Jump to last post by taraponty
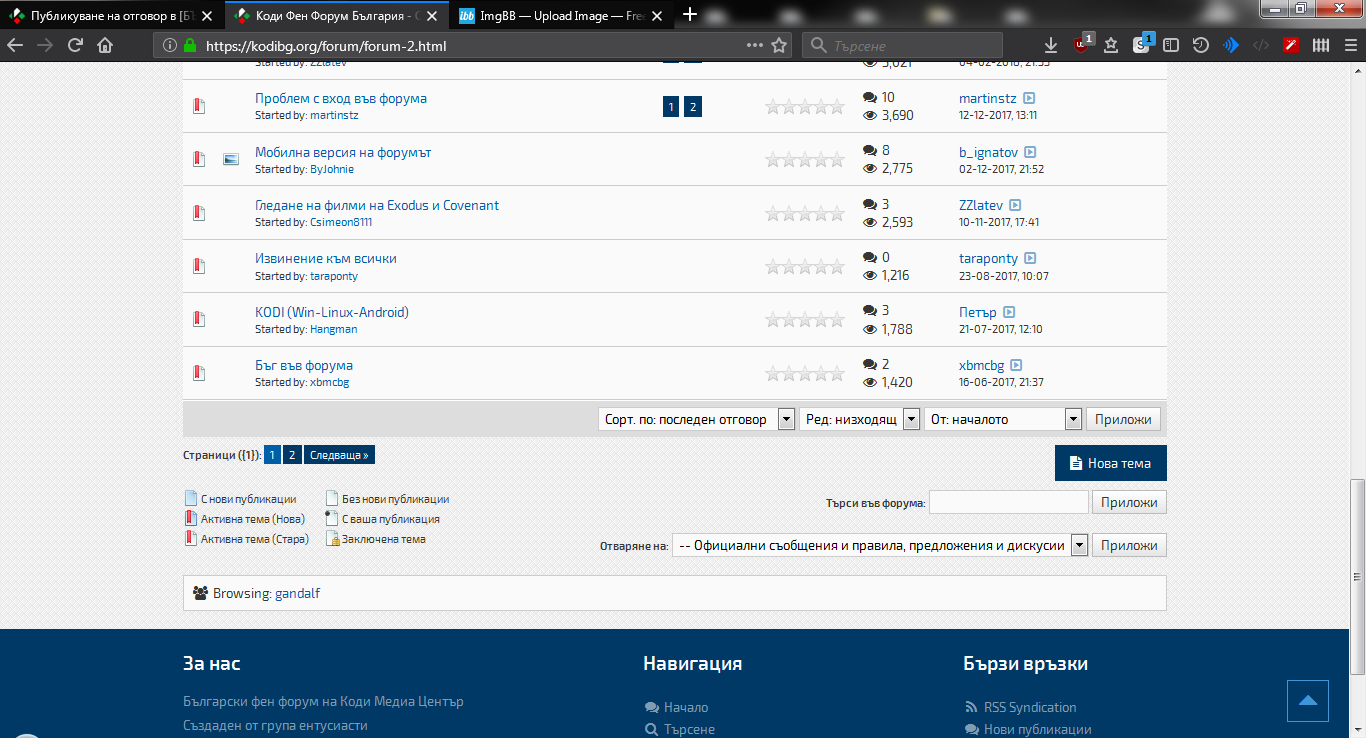1366x738 pixels. tap(1030, 259)
